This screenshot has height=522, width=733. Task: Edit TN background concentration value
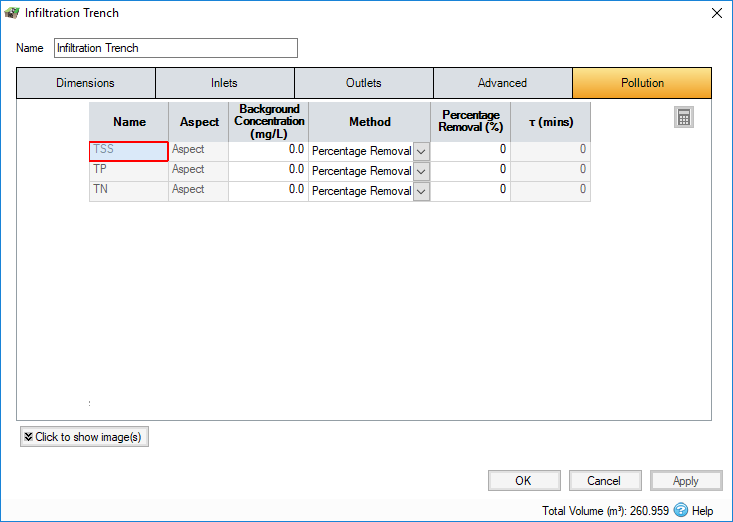pyautogui.click(x=268, y=192)
